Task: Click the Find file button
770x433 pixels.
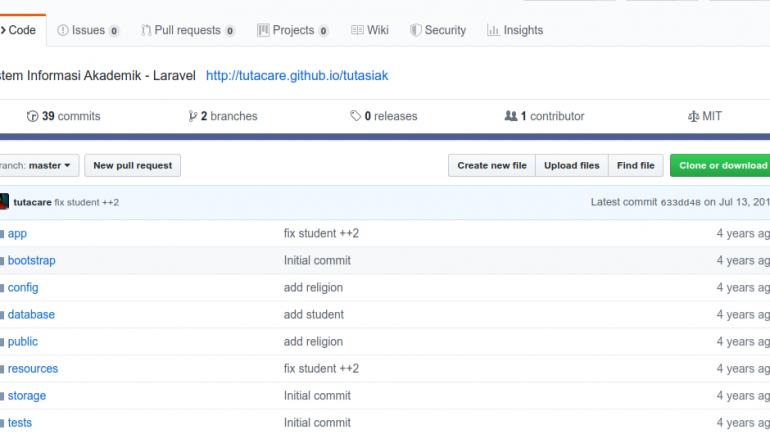Action: pos(635,165)
